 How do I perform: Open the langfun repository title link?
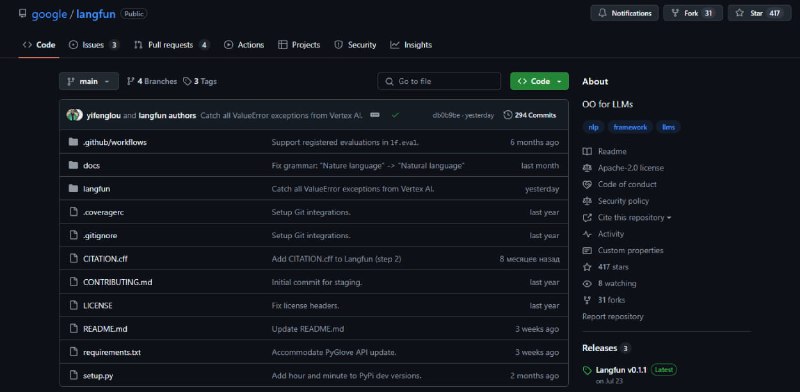point(95,14)
